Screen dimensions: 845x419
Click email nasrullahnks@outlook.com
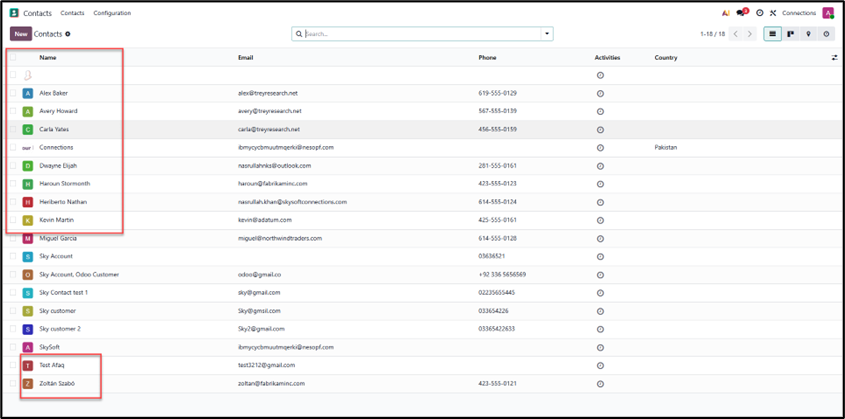click(274, 166)
